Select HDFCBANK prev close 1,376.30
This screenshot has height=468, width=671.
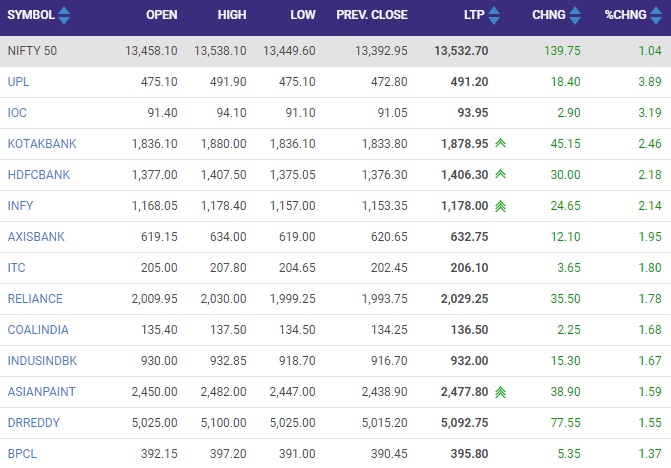385,175
